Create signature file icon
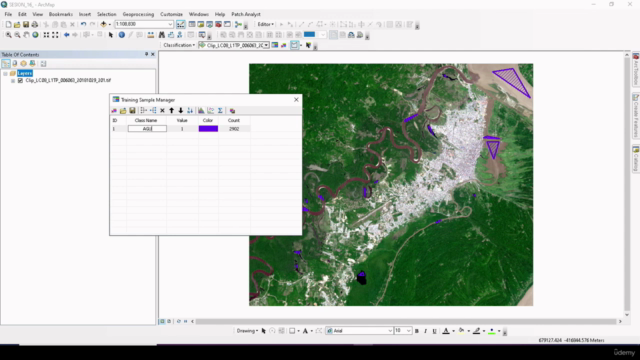The height and width of the screenshot is (360, 640). click(232, 111)
